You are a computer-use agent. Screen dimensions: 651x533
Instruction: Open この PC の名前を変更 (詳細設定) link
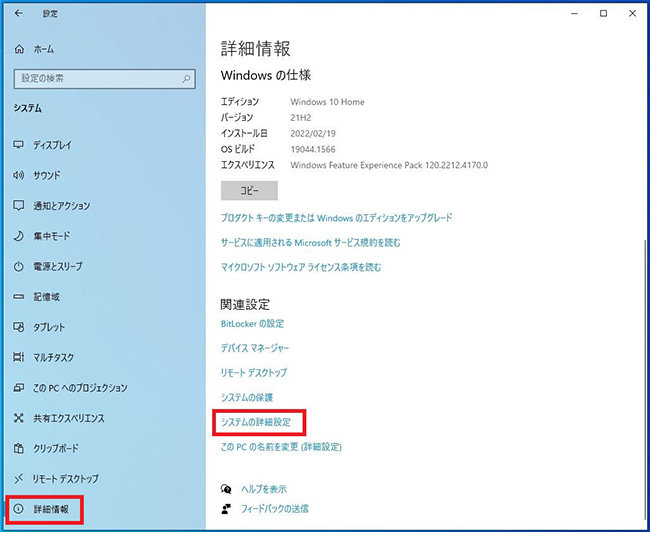(281, 447)
